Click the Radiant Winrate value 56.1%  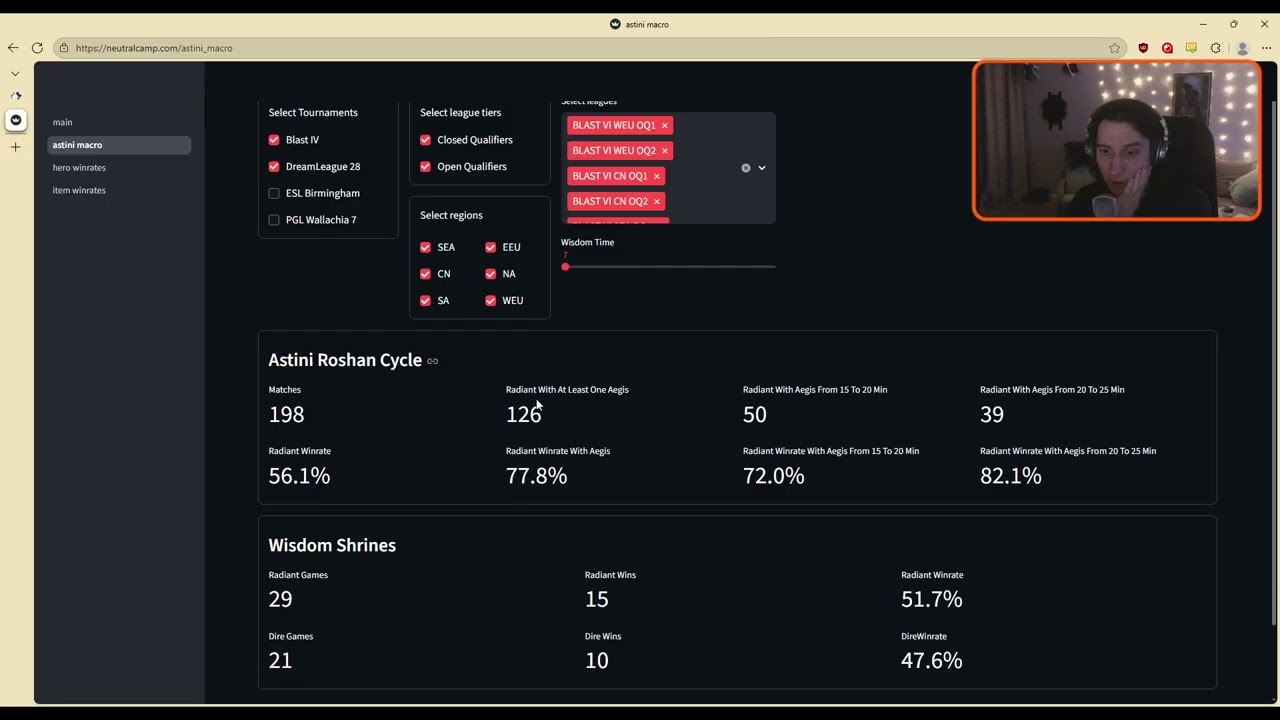(x=299, y=476)
